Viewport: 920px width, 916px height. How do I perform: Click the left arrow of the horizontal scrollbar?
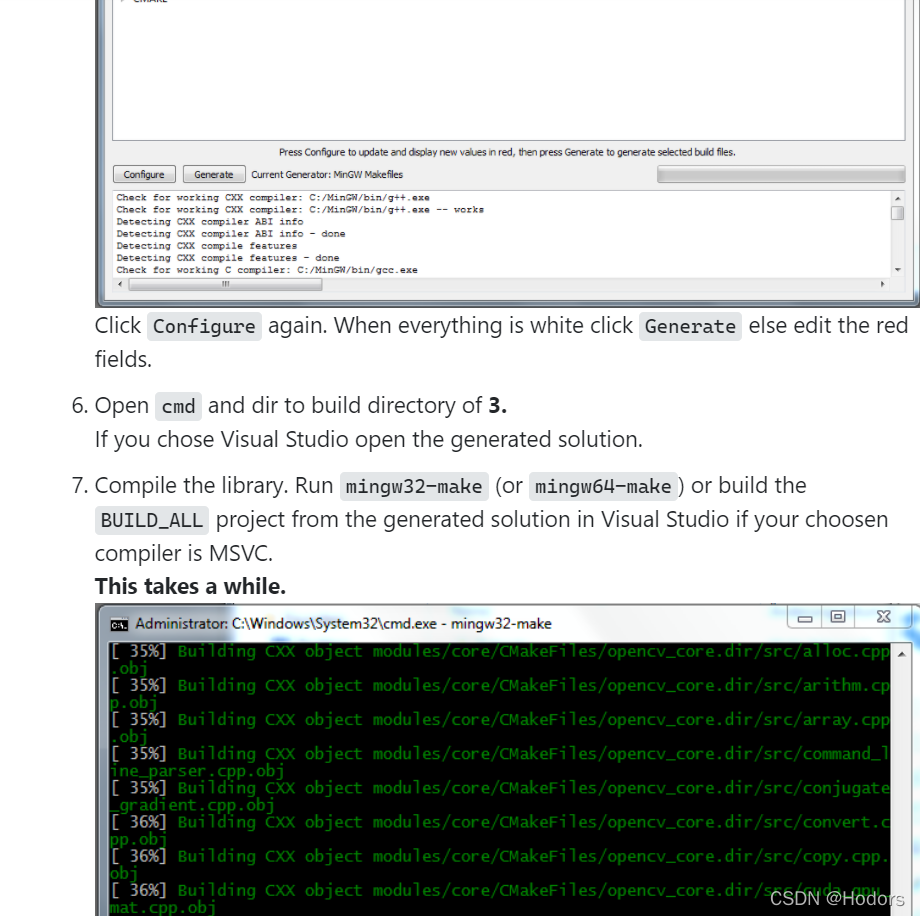[x=118, y=284]
